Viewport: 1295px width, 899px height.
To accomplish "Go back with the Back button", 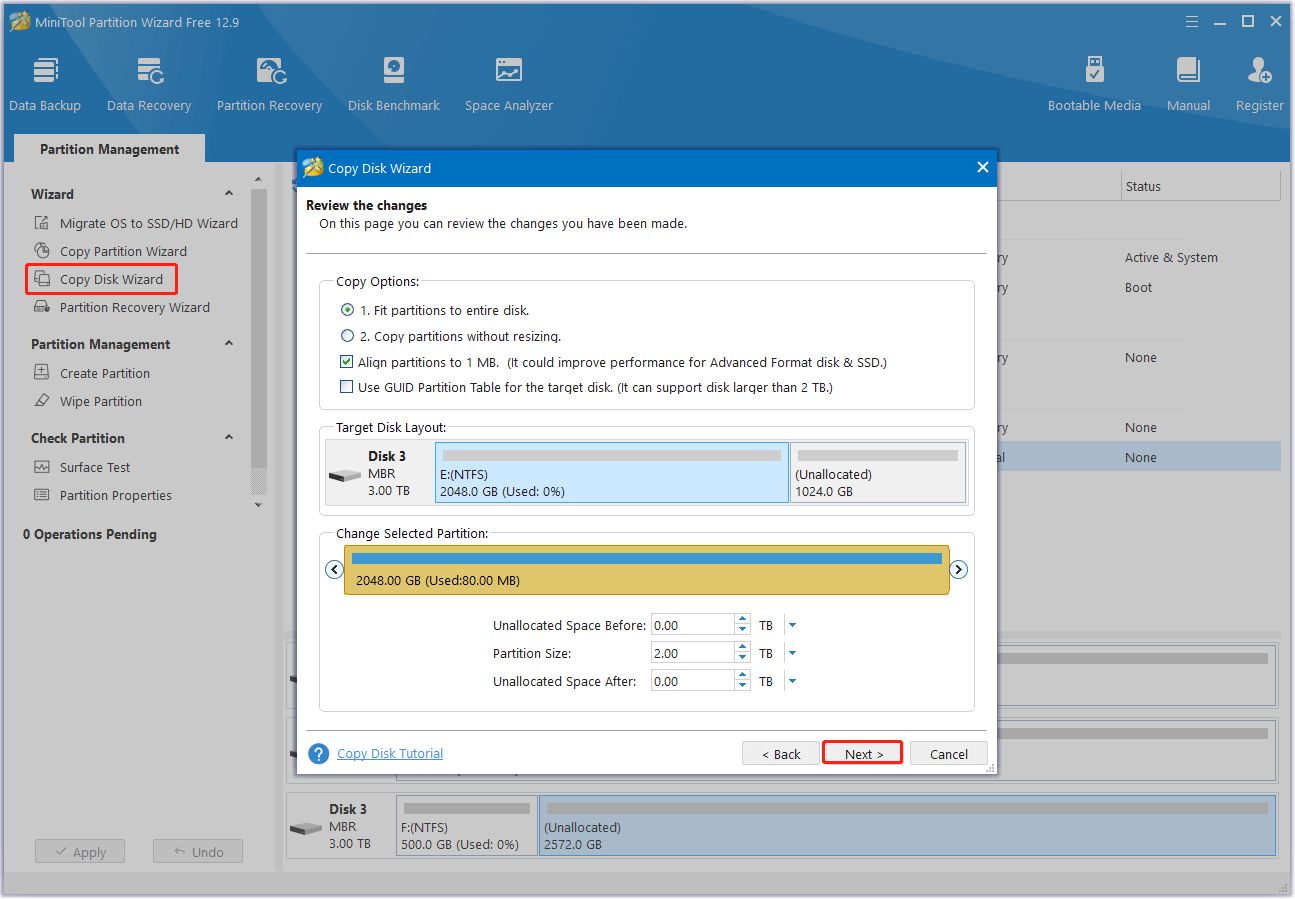I will tap(781, 753).
